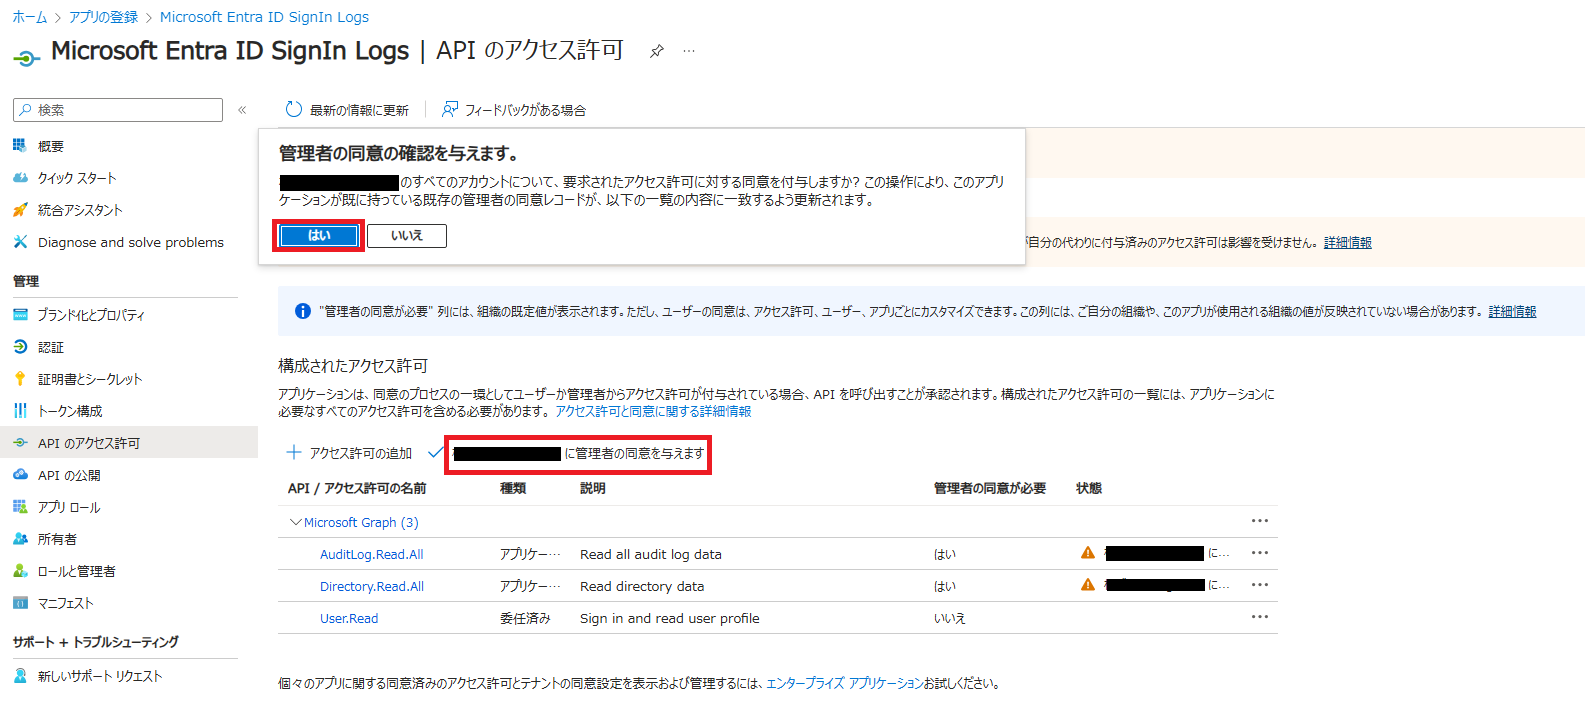This screenshot has width=1585, height=723.
Task: Open ellipsis menu for Microsoft Graph row
Action: coord(1259,521)
